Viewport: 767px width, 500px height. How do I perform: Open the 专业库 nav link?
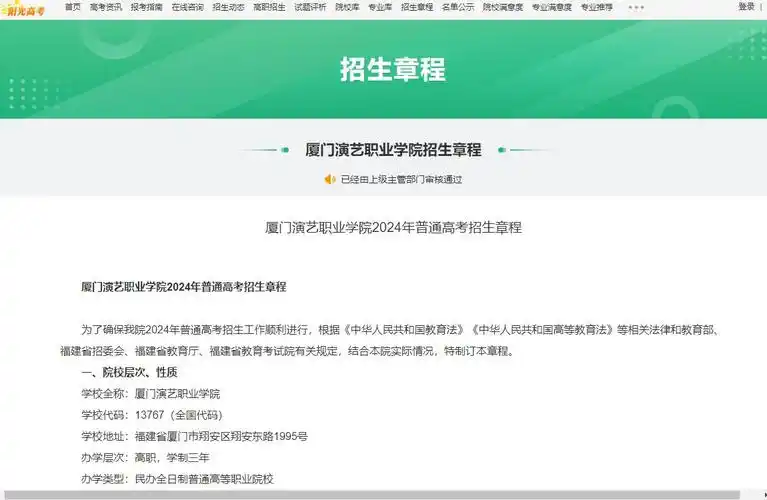(x=380, y=7)
